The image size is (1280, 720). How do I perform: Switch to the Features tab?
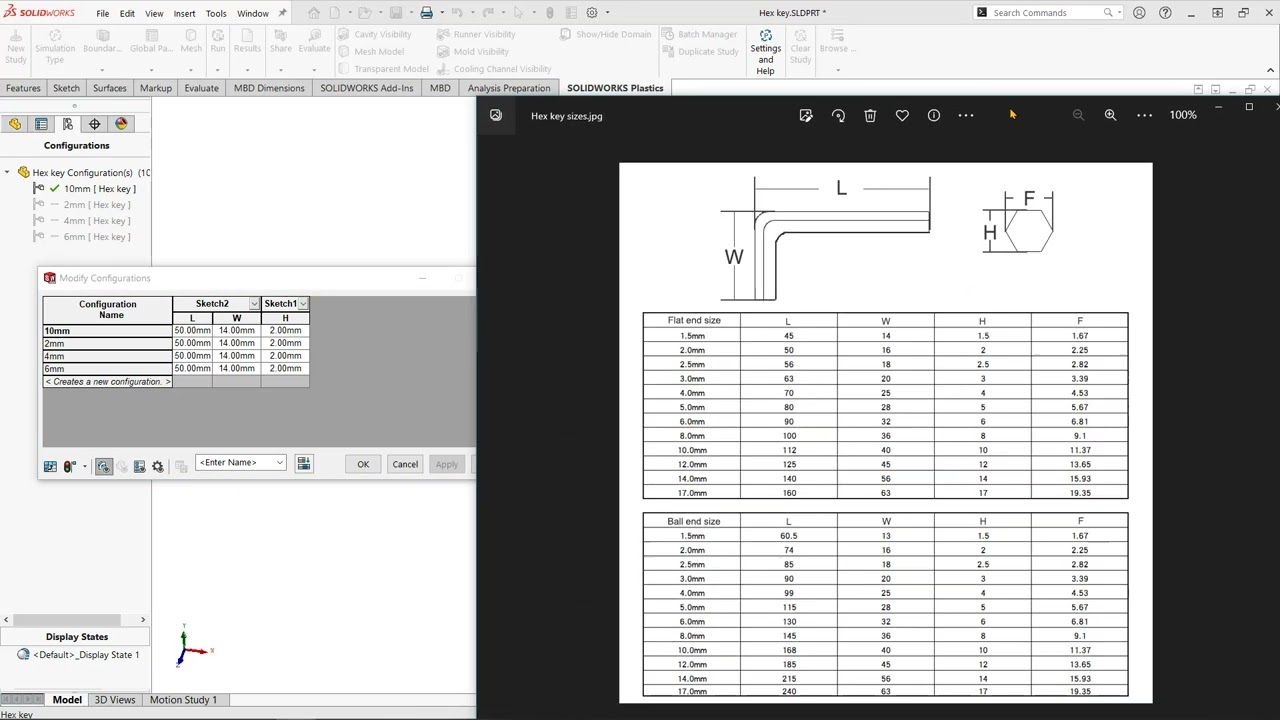point(23,88)
